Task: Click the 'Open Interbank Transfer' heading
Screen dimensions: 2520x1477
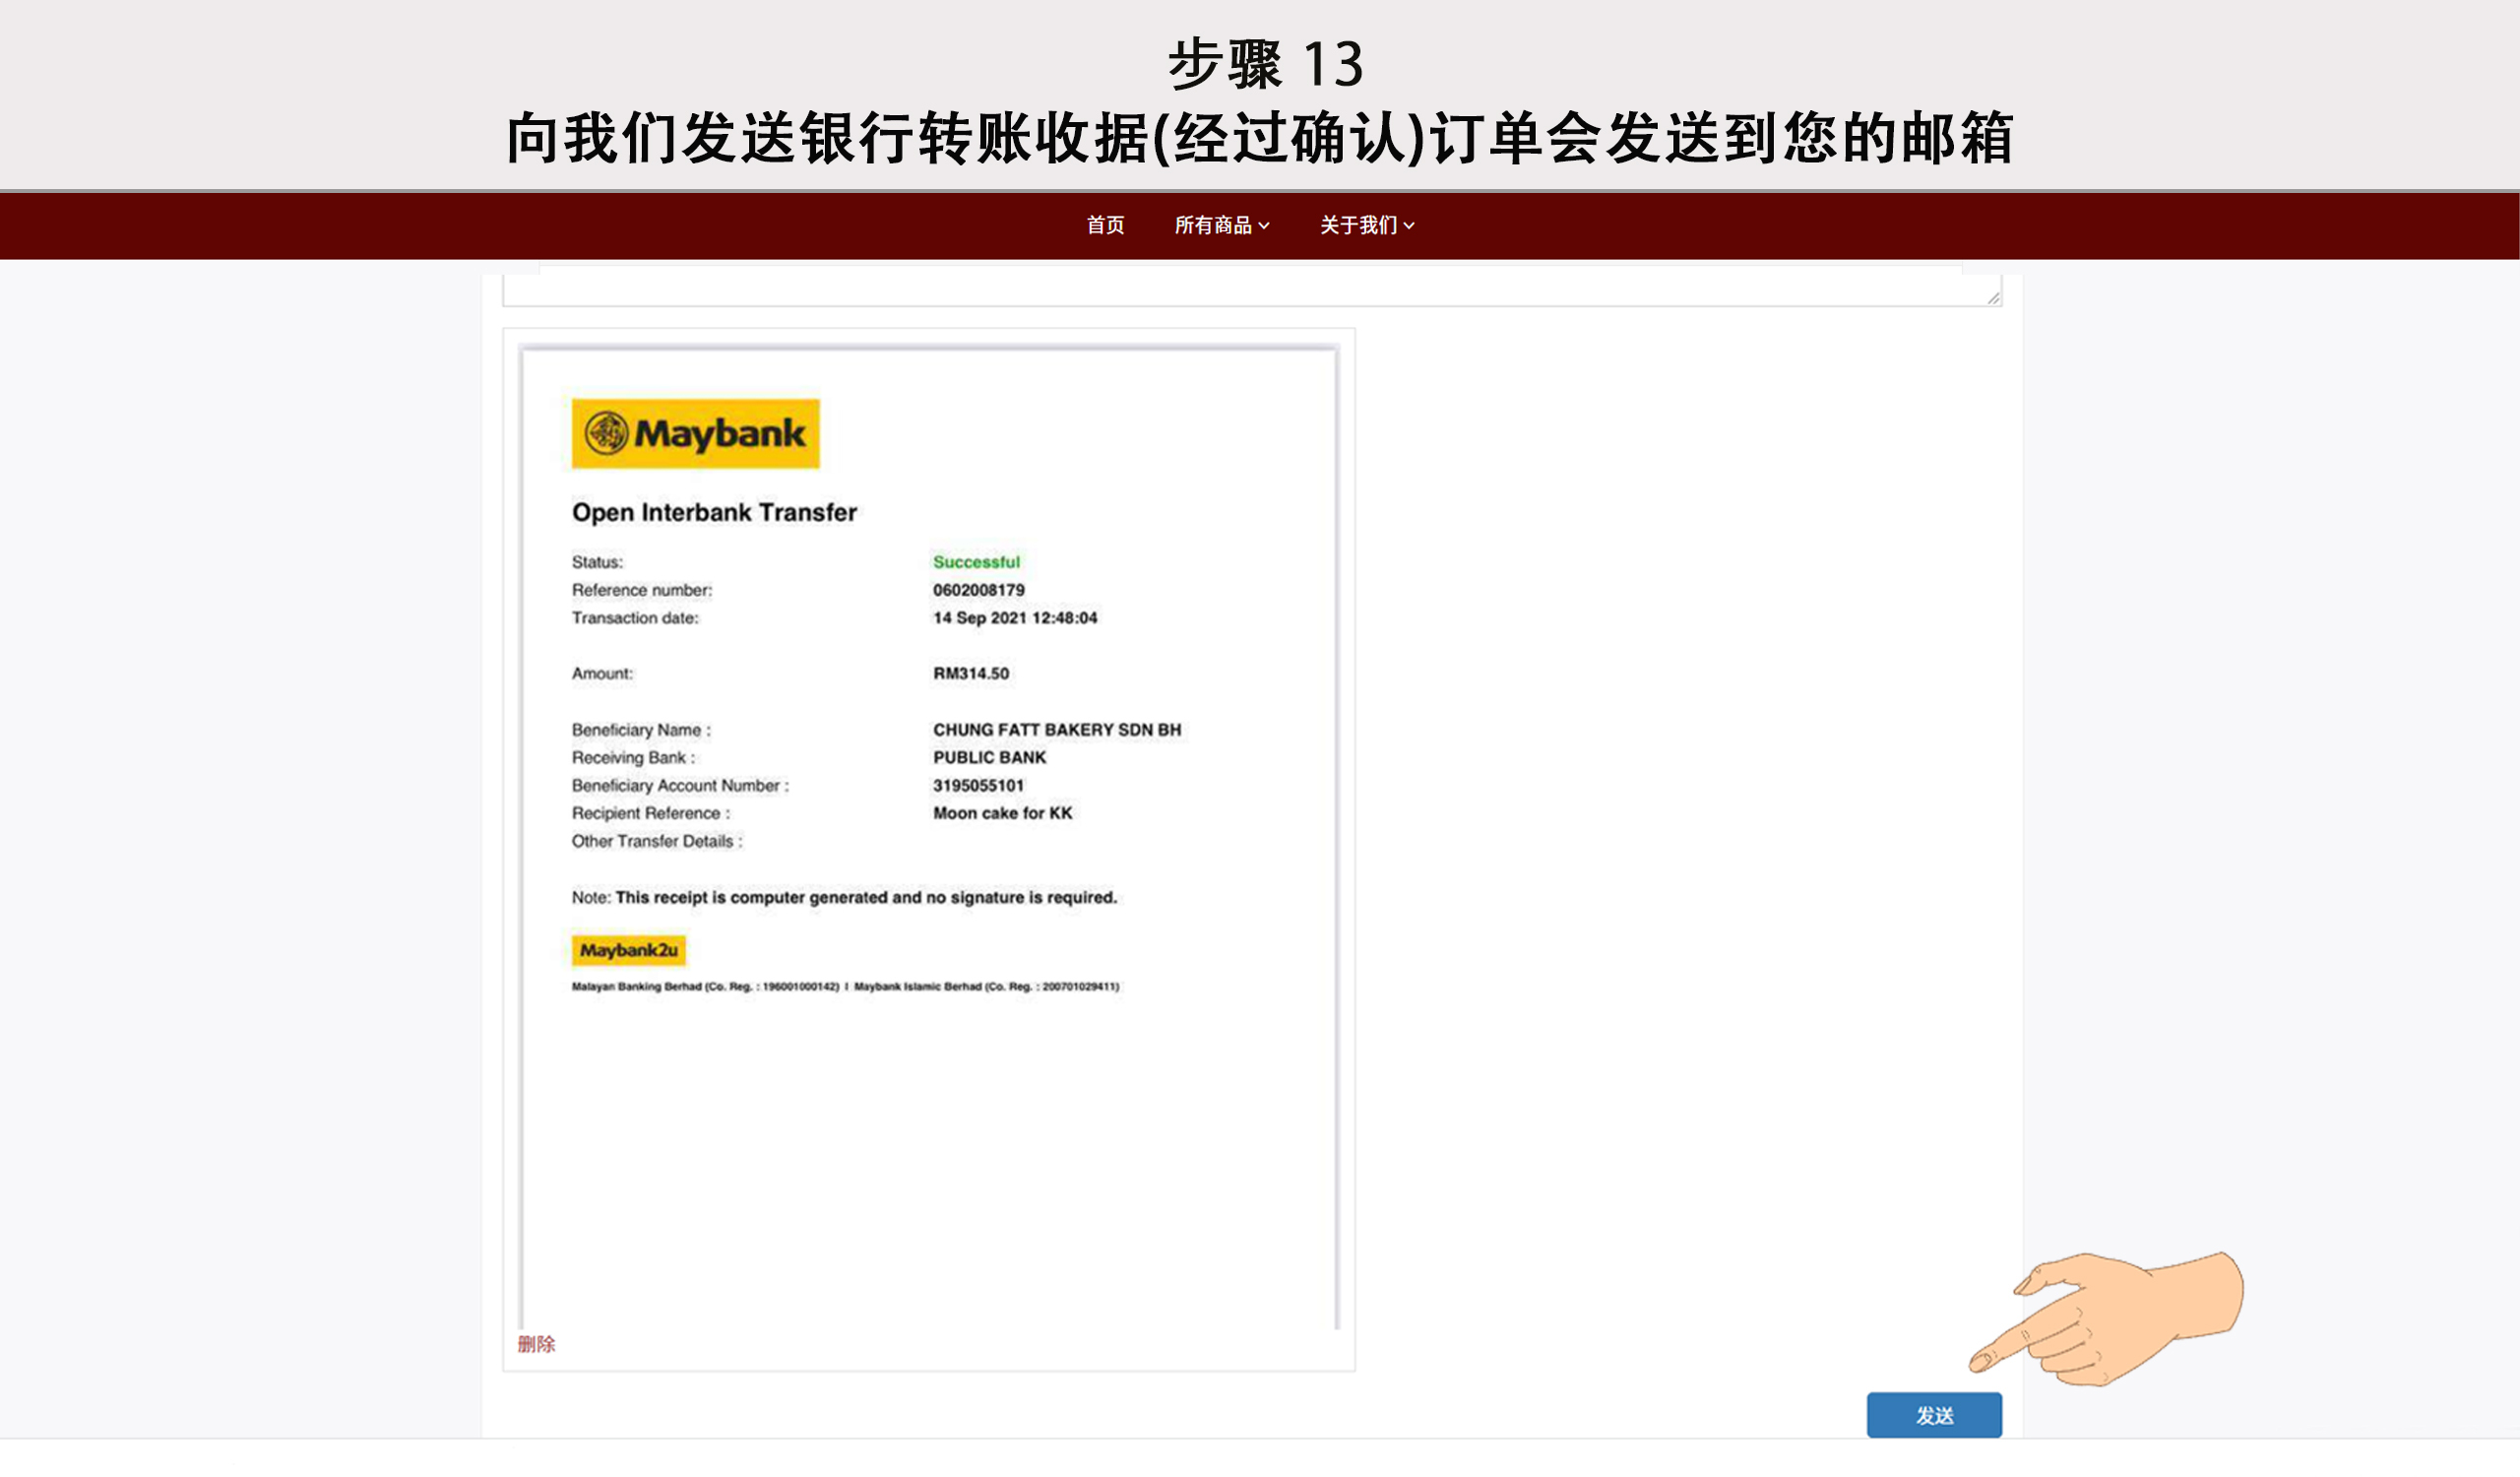Action: pos(714,512)
